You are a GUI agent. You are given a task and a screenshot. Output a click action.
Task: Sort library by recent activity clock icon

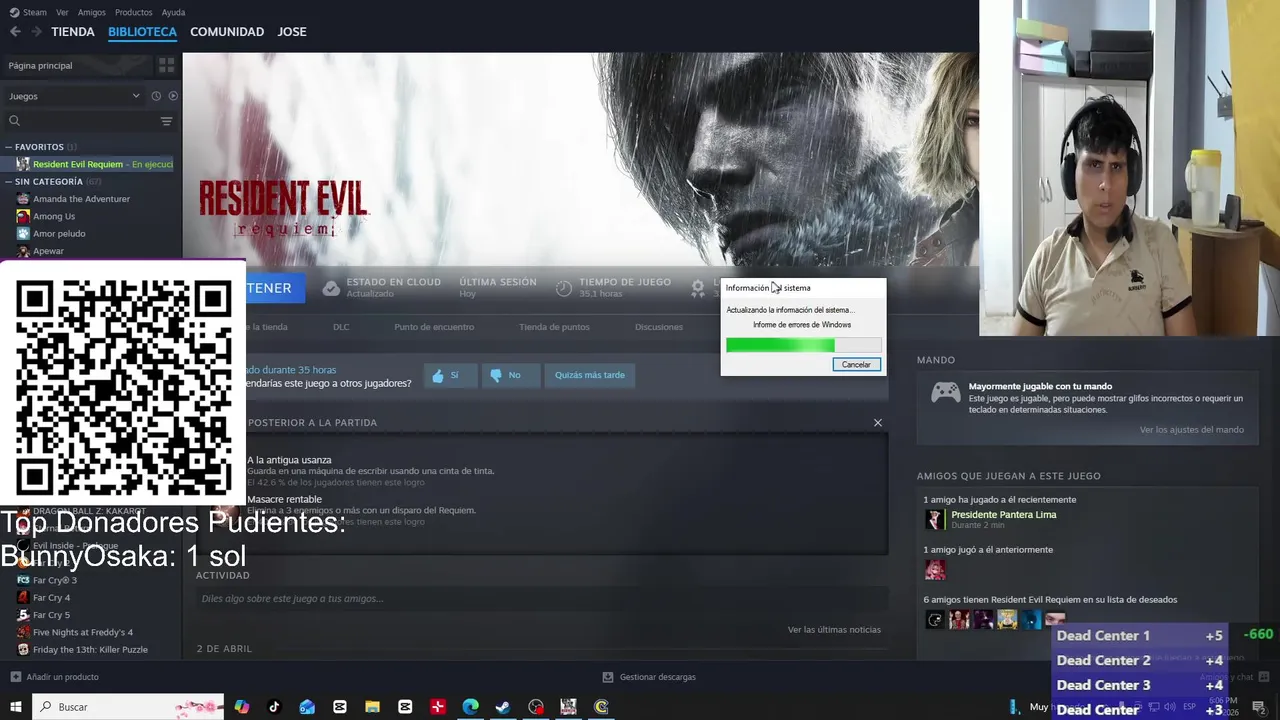tap(156, 96)
